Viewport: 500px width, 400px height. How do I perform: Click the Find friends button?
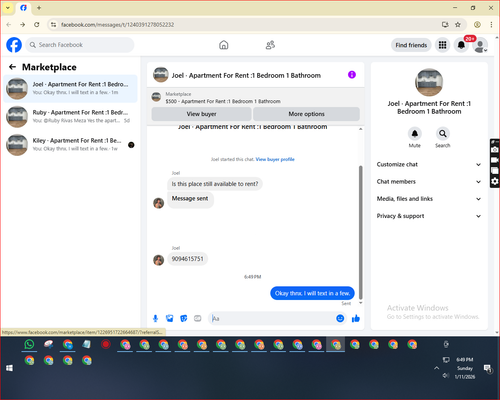[411, 45]
